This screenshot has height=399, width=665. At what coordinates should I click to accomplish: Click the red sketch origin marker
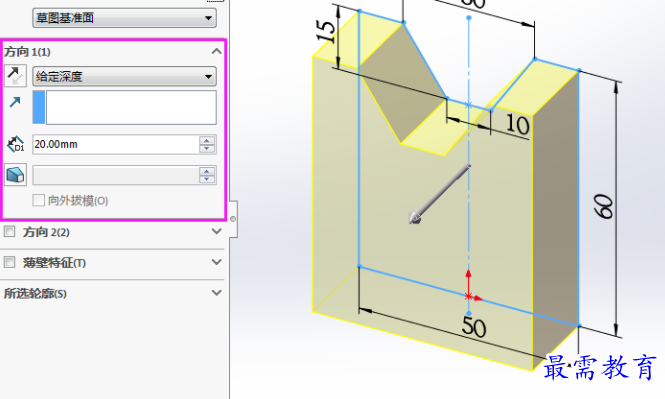471,287
